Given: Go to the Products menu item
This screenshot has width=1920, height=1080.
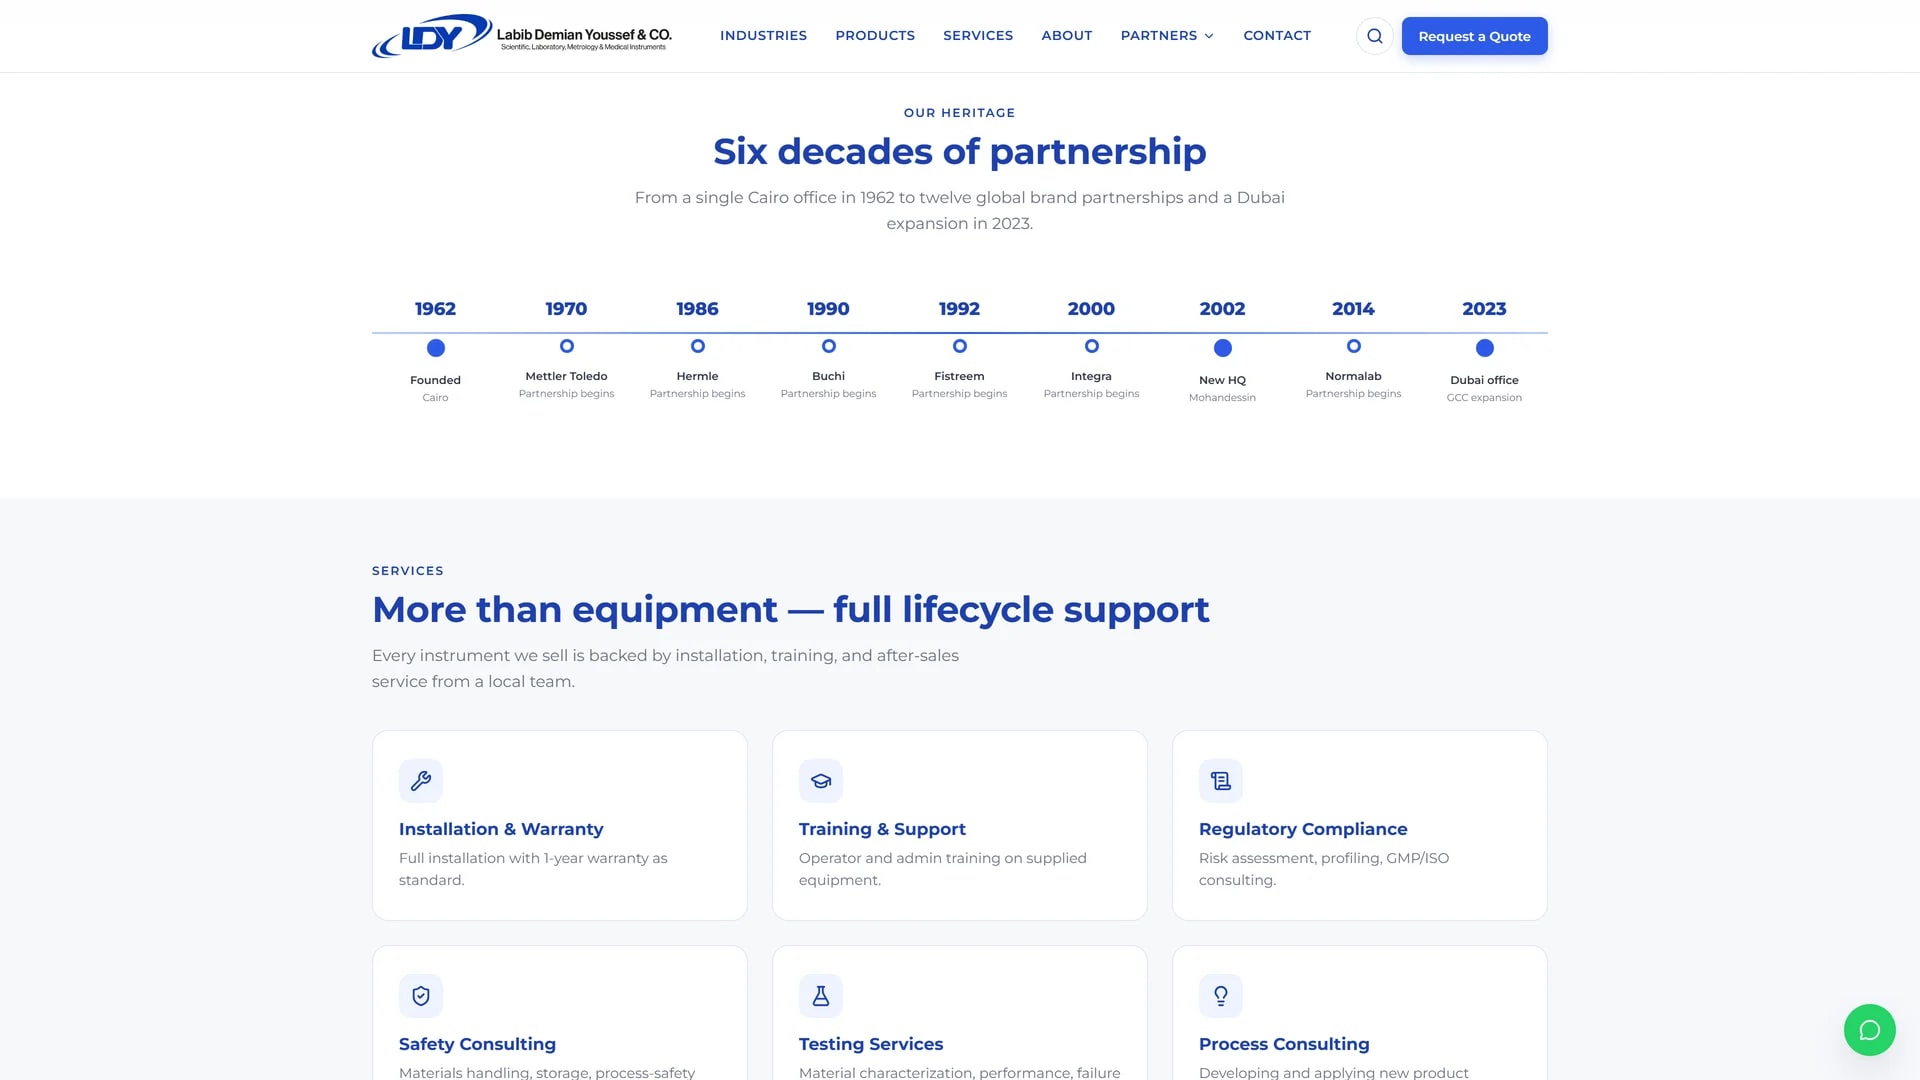Looking at the screenshot, I should click(875, 35).
